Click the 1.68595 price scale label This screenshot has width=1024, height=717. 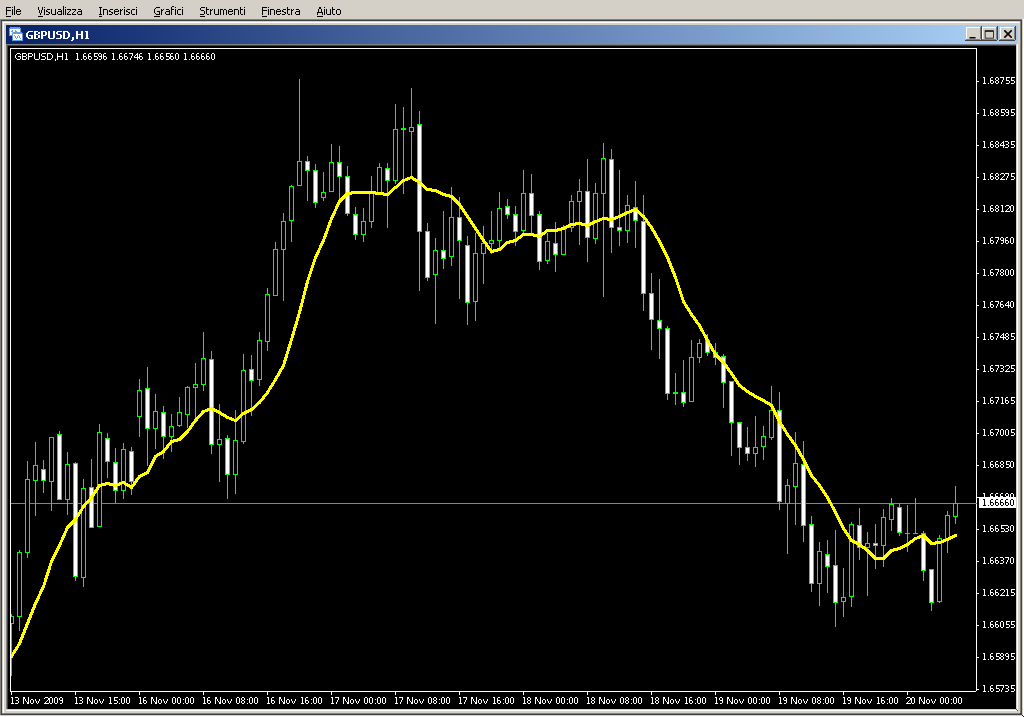999,113
